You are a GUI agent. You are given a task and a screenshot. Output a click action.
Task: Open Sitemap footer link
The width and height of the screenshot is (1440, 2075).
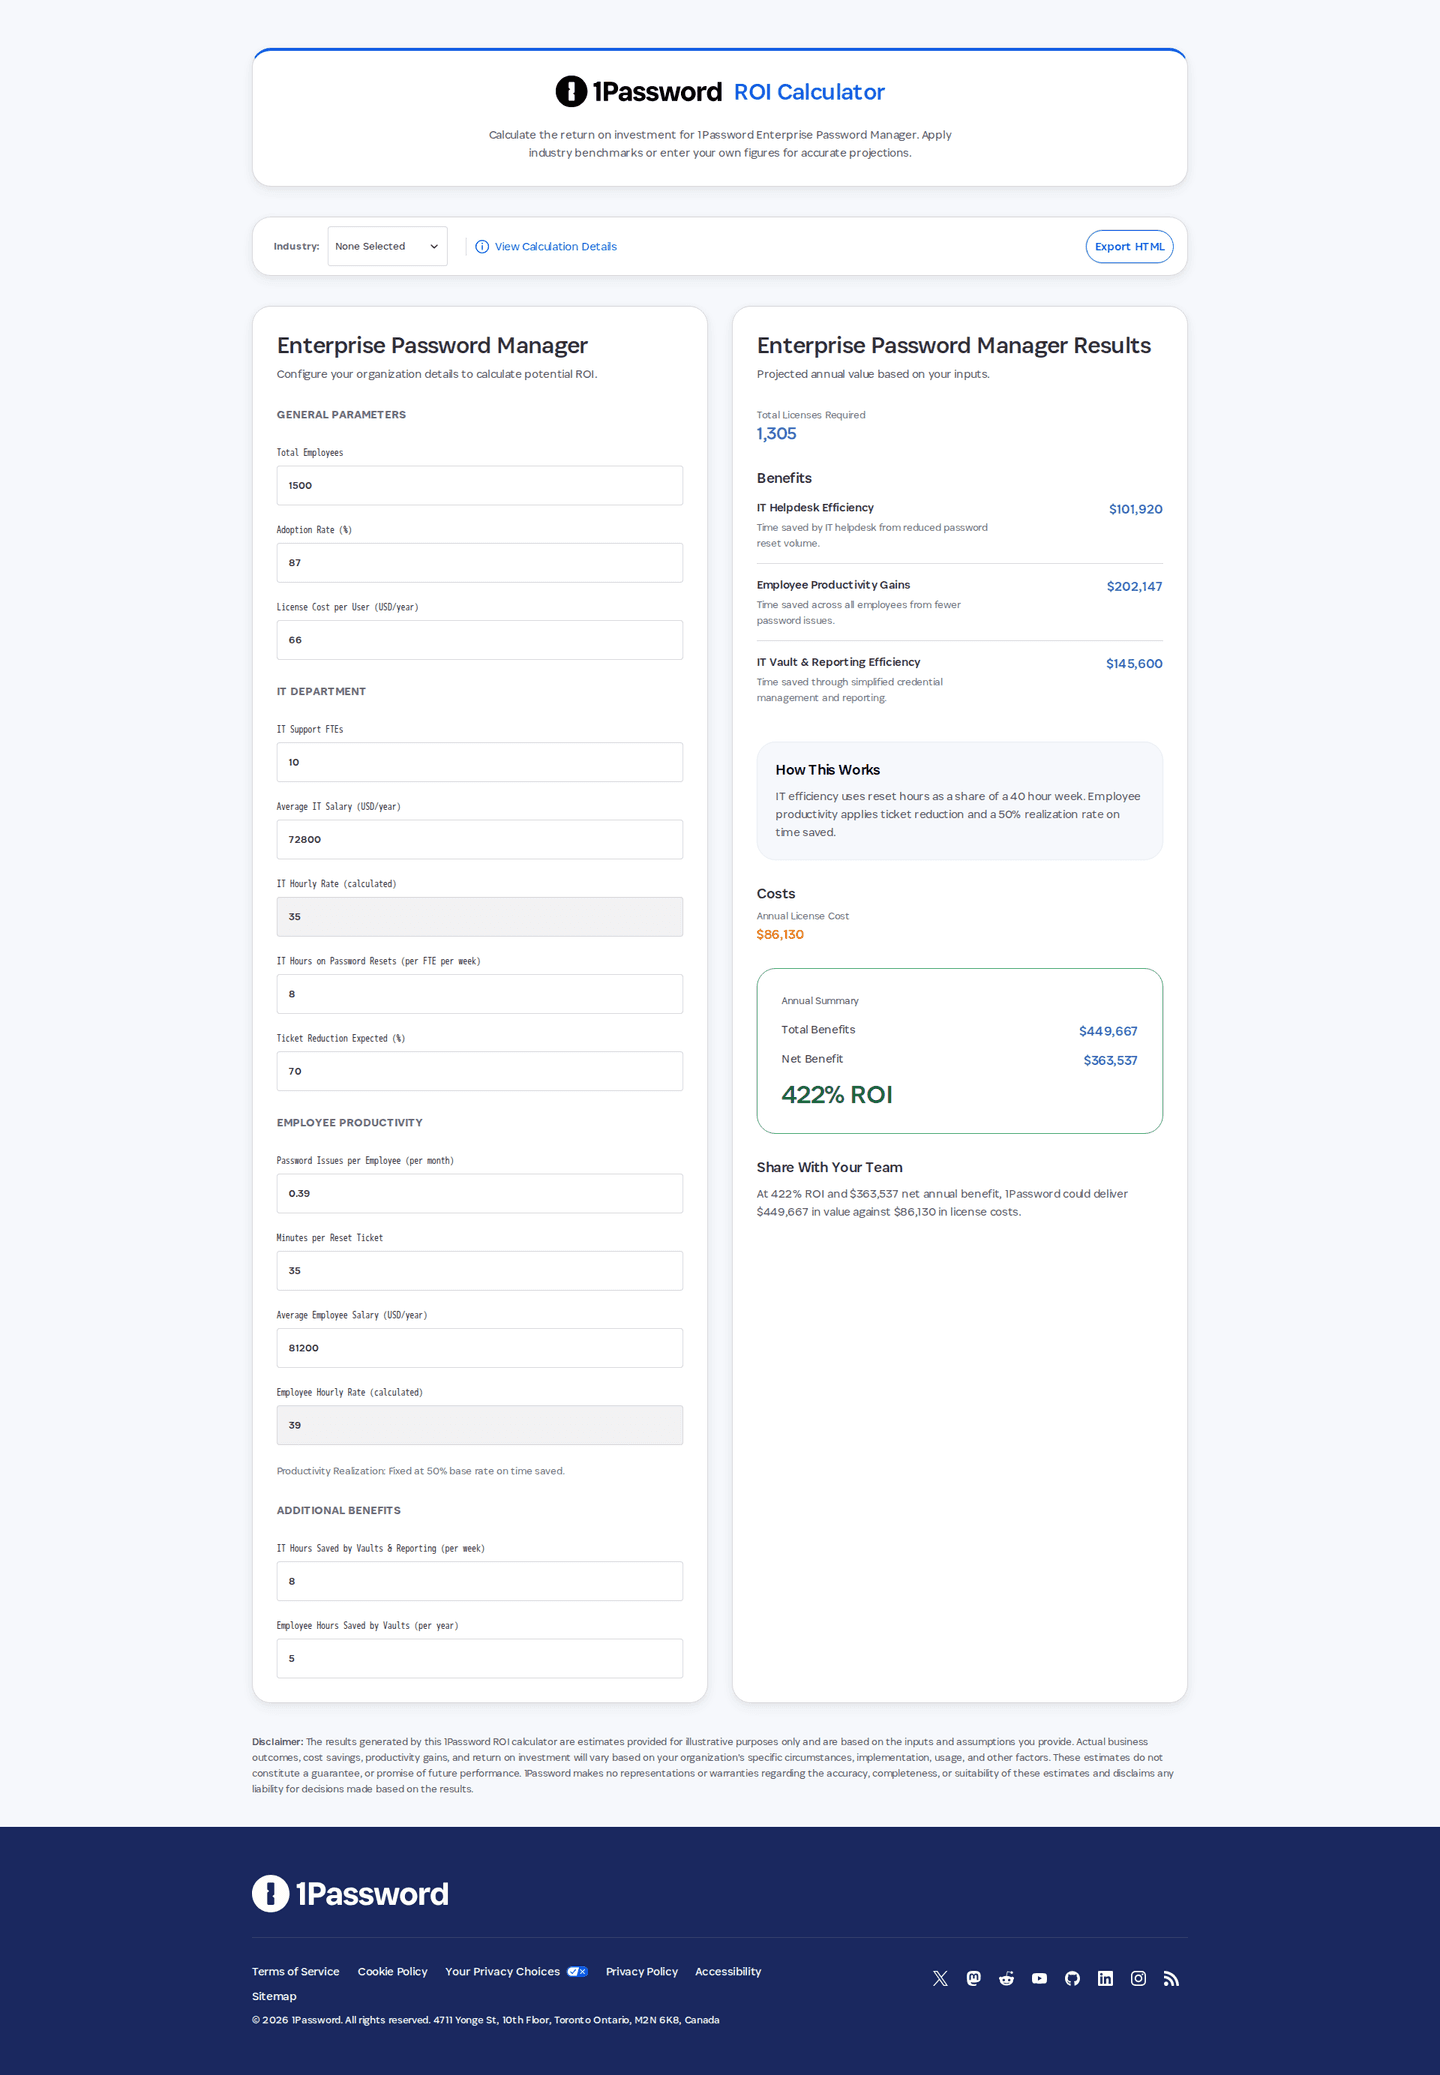click(274, 1996)
